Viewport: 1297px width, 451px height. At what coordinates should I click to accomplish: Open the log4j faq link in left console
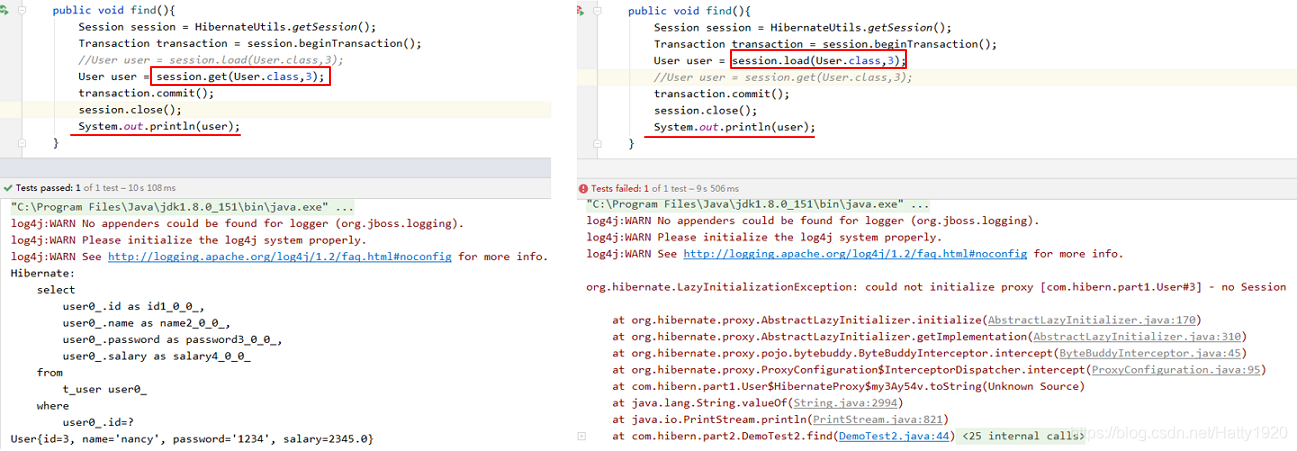click(x=280, y=257)
